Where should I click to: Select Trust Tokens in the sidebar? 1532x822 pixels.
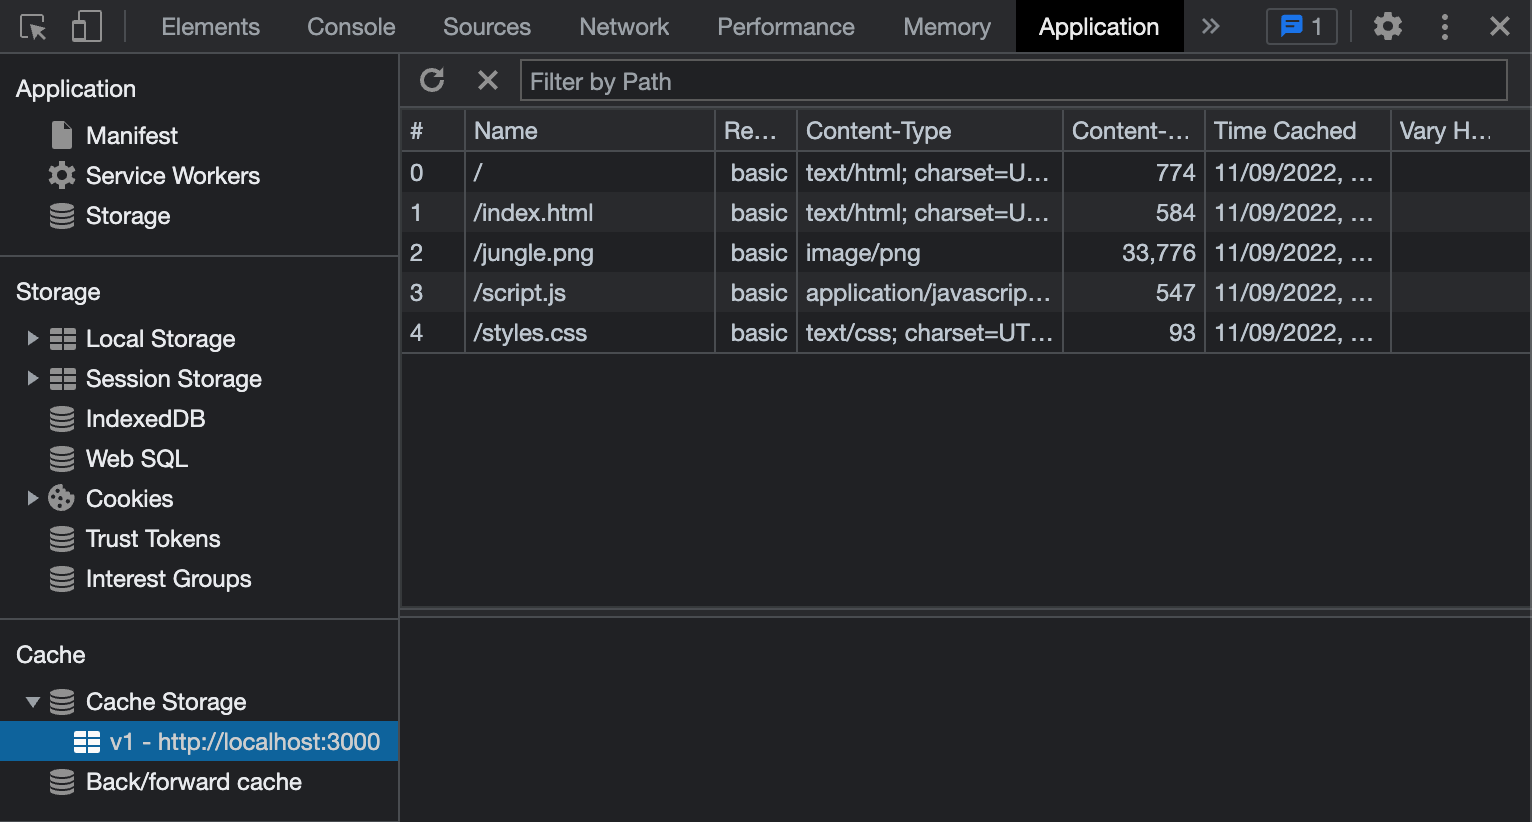pos(152,538)
